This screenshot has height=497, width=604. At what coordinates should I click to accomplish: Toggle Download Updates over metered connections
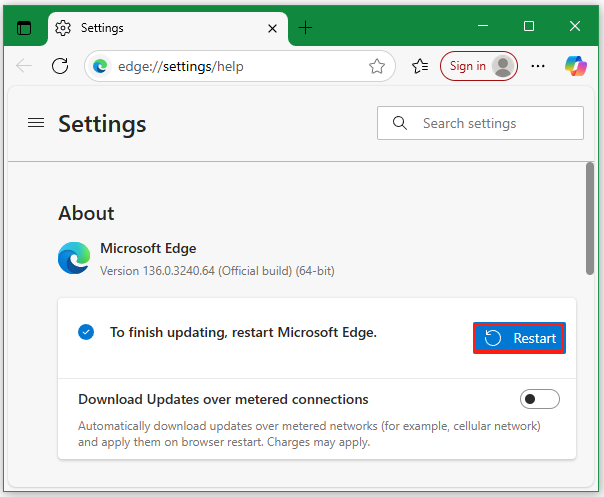(x=540, y=399)
